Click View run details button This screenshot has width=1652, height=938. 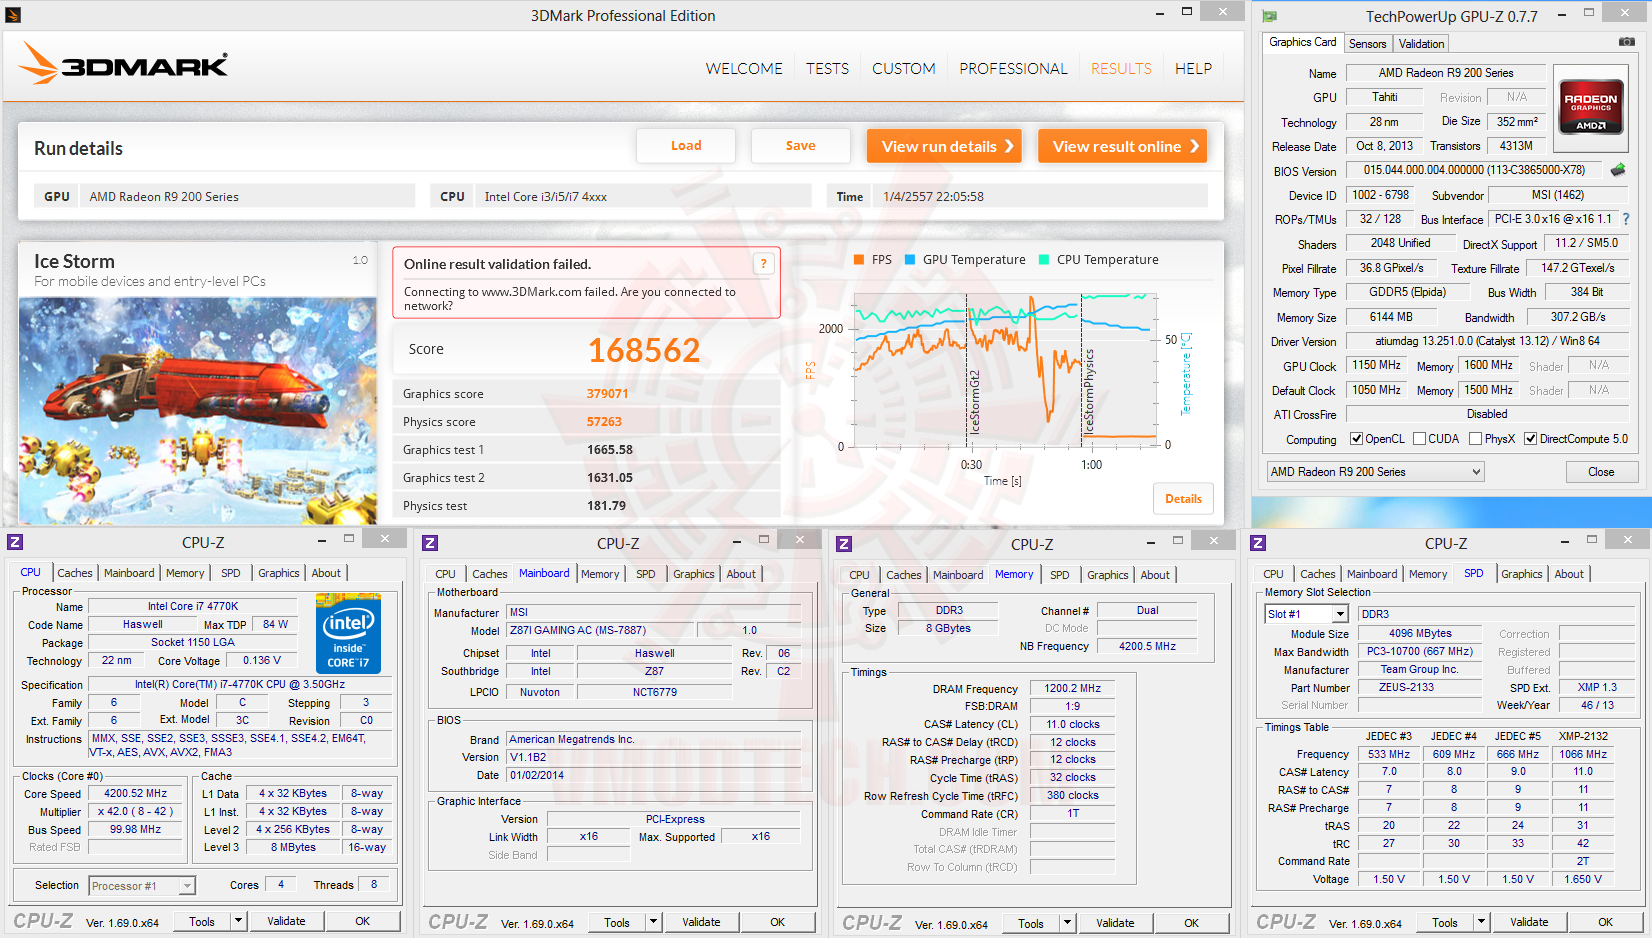click(944, 146)
